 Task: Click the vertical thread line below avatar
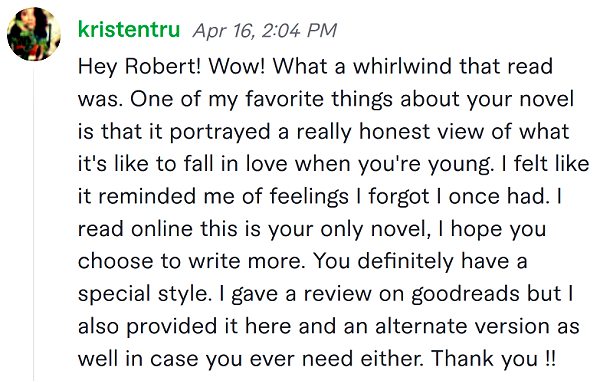(33, 224)
